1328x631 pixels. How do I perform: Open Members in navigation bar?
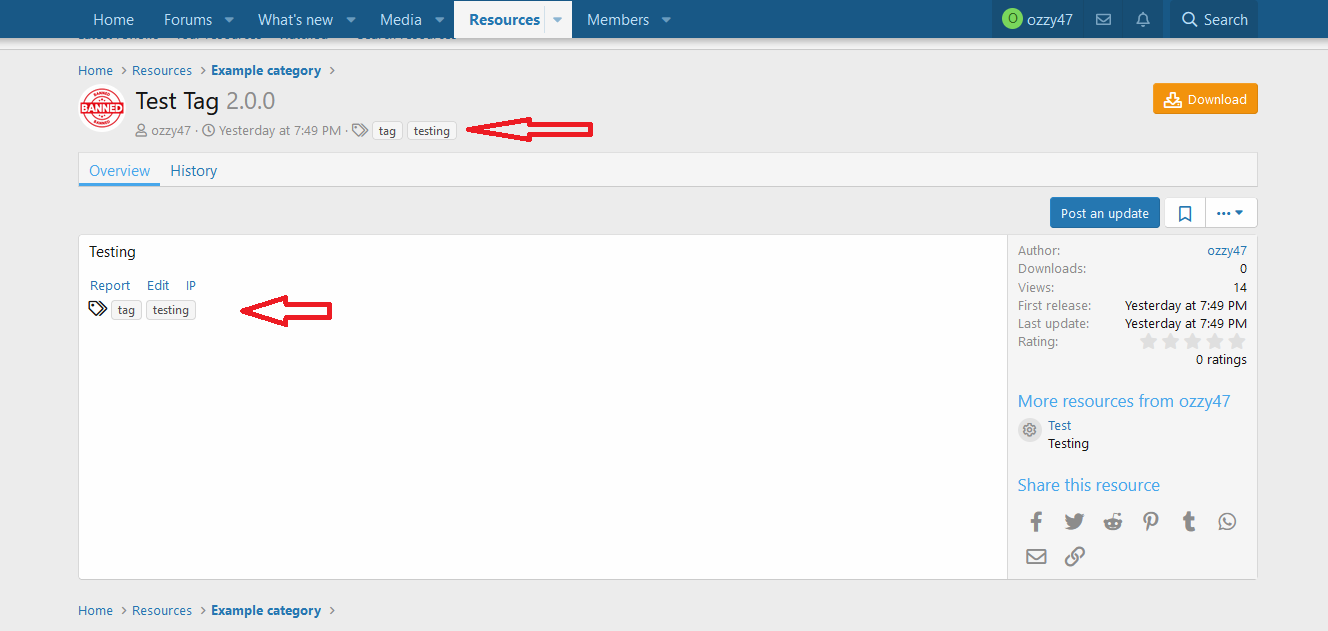(618, 19)
